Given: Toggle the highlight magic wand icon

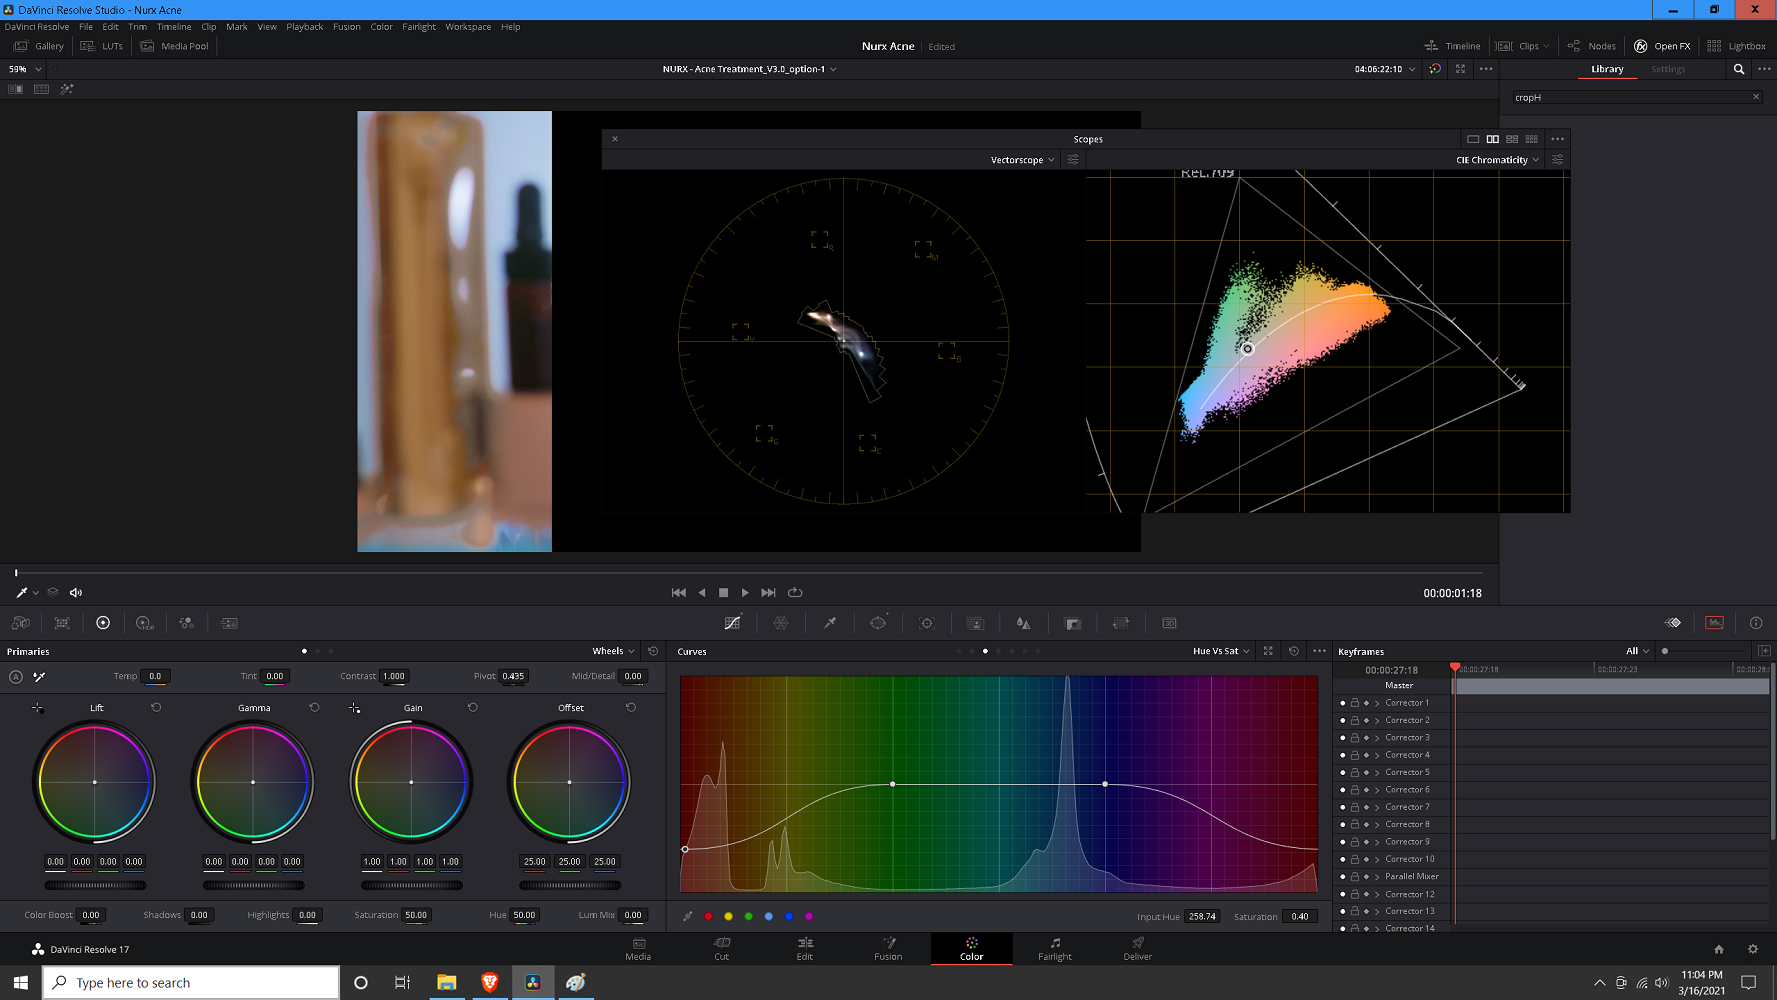Looking at the screenshot, I should 67,89.
